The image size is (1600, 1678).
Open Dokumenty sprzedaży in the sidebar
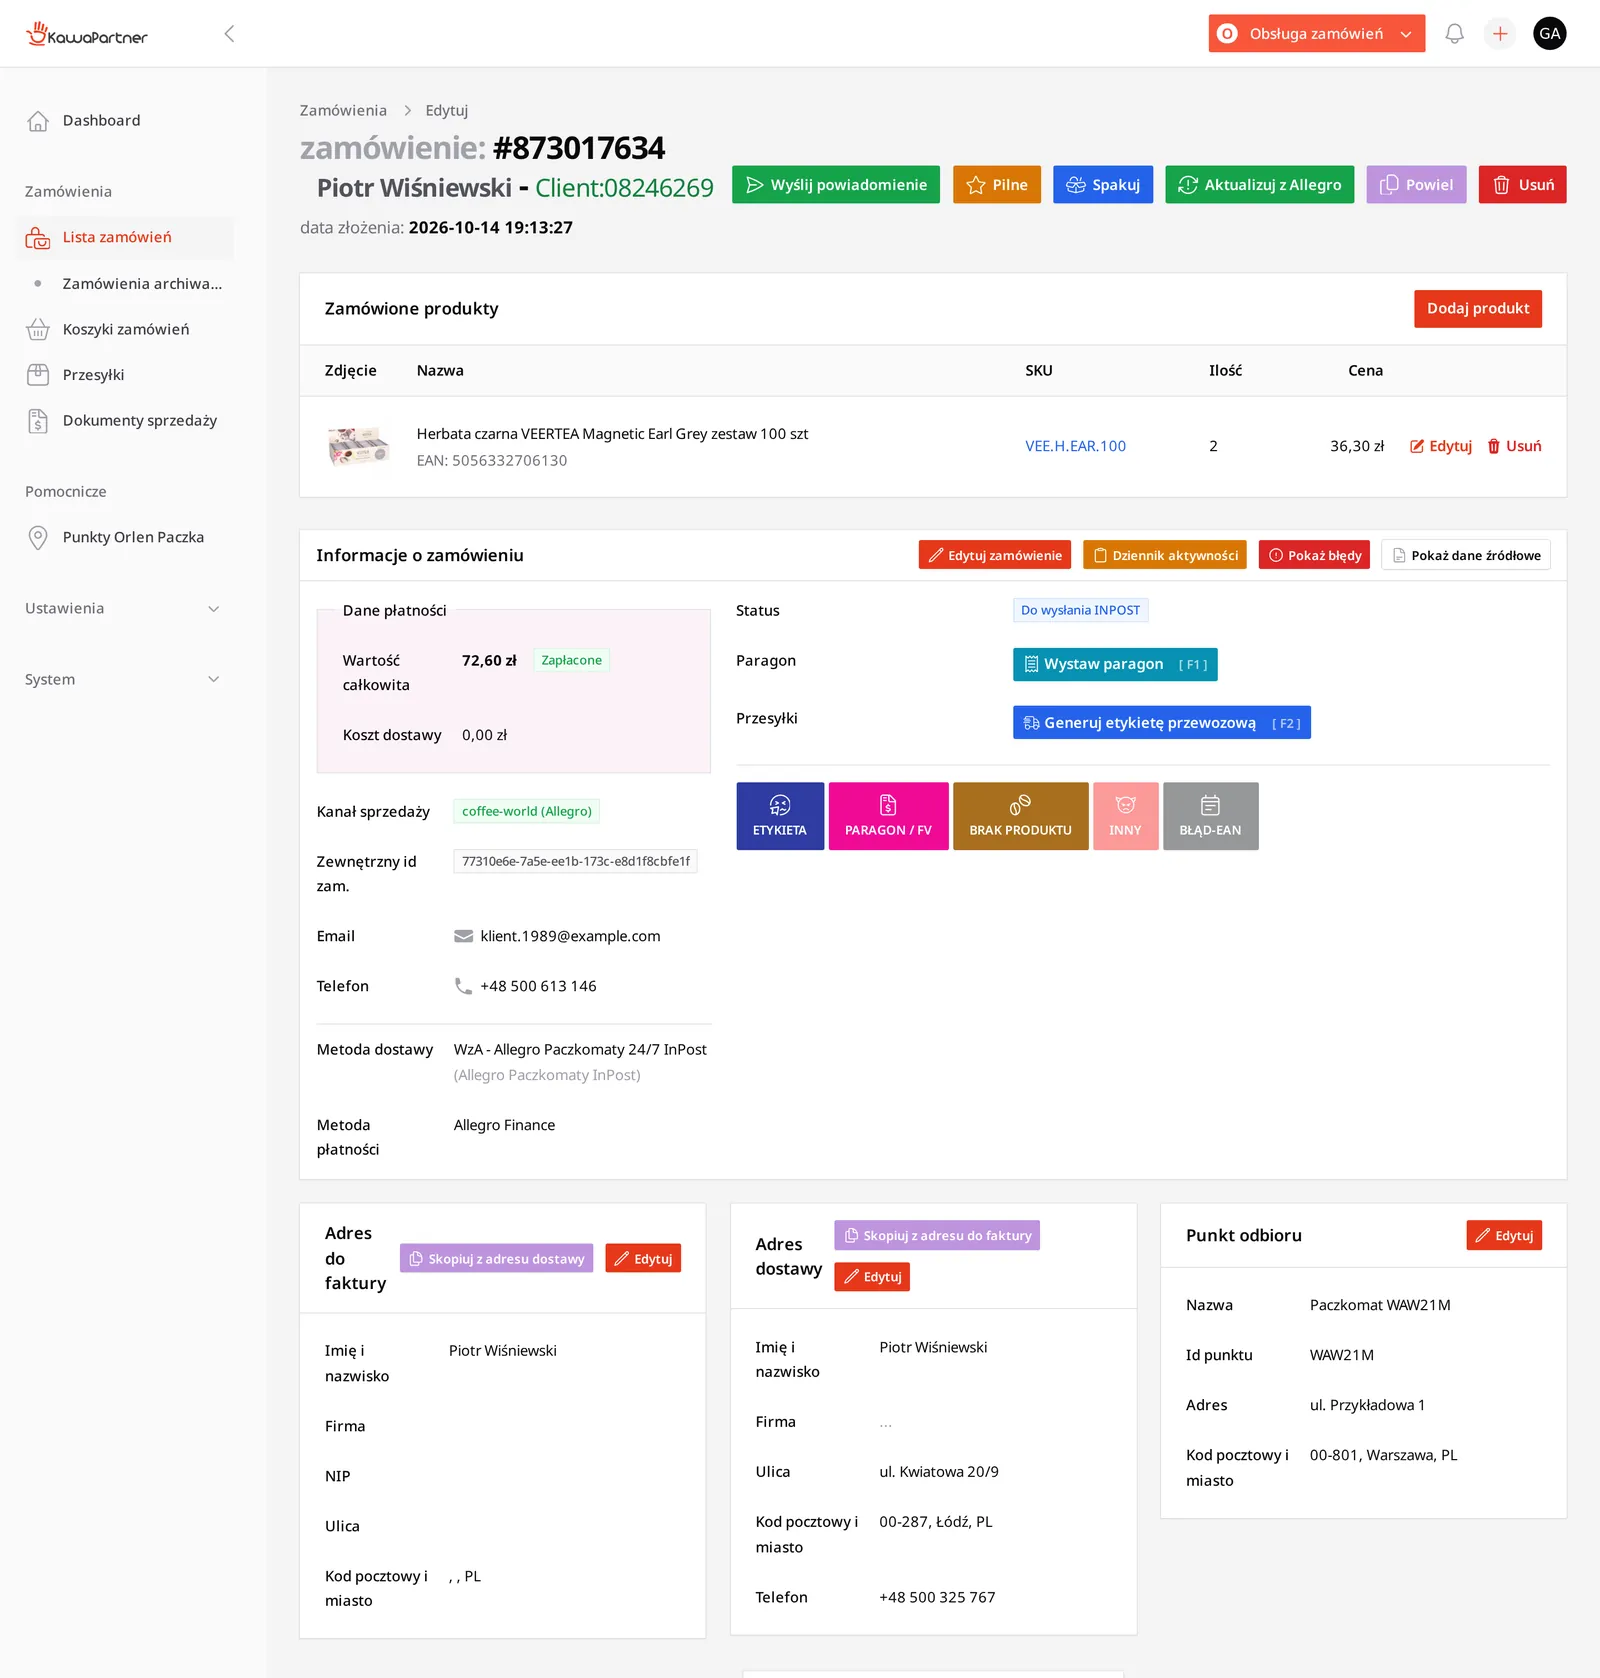(125, 421)
